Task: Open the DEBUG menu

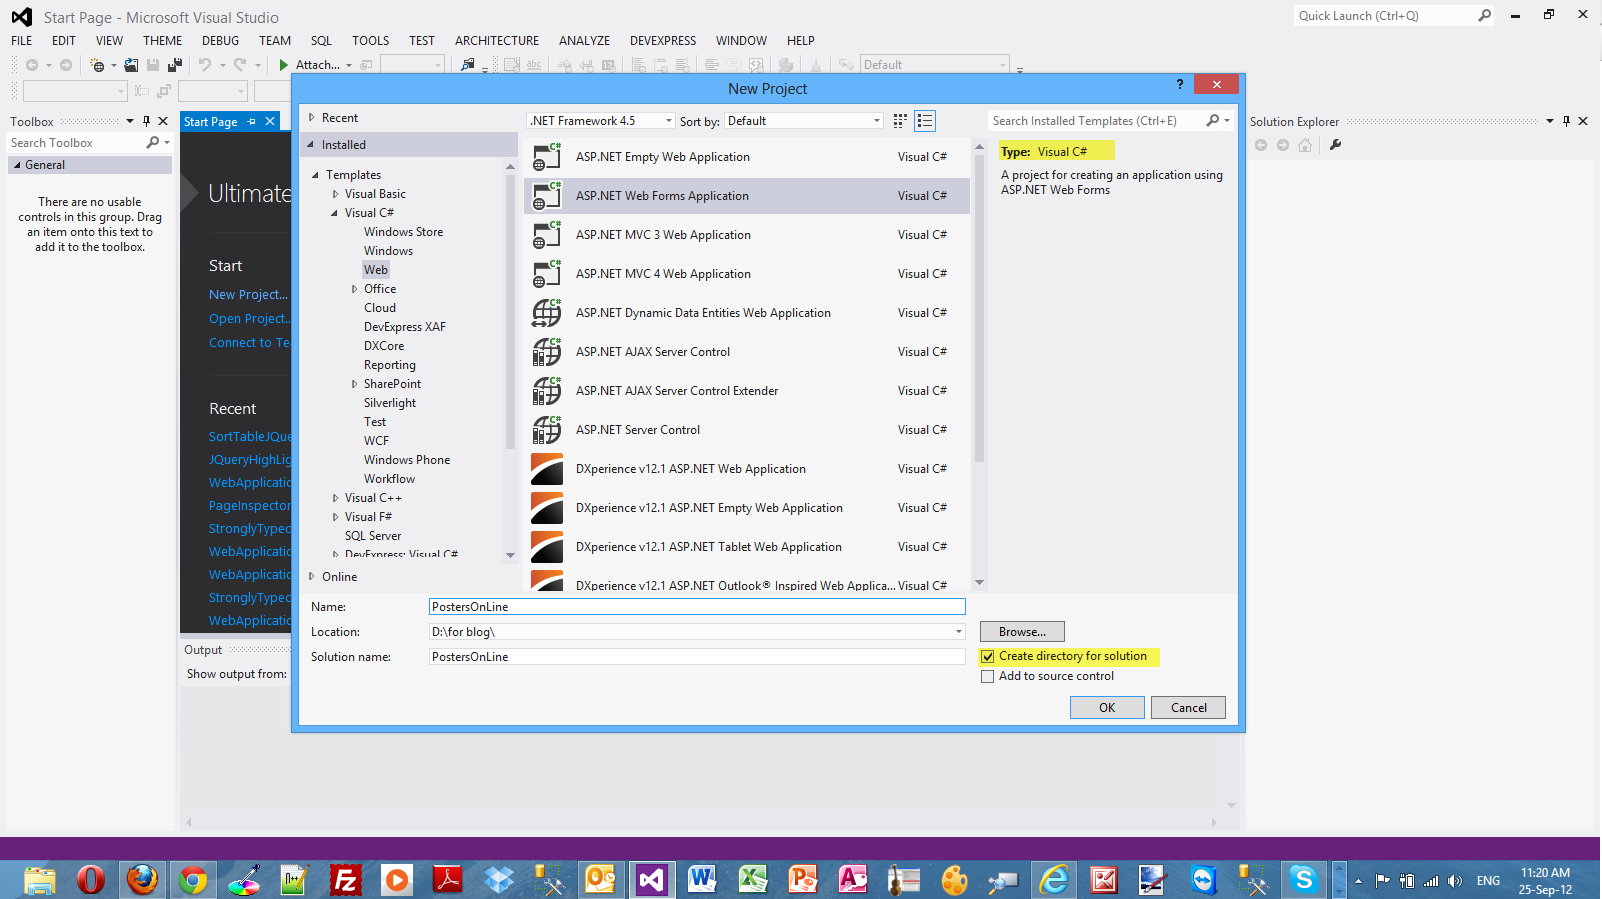Action: click(220, 41)
